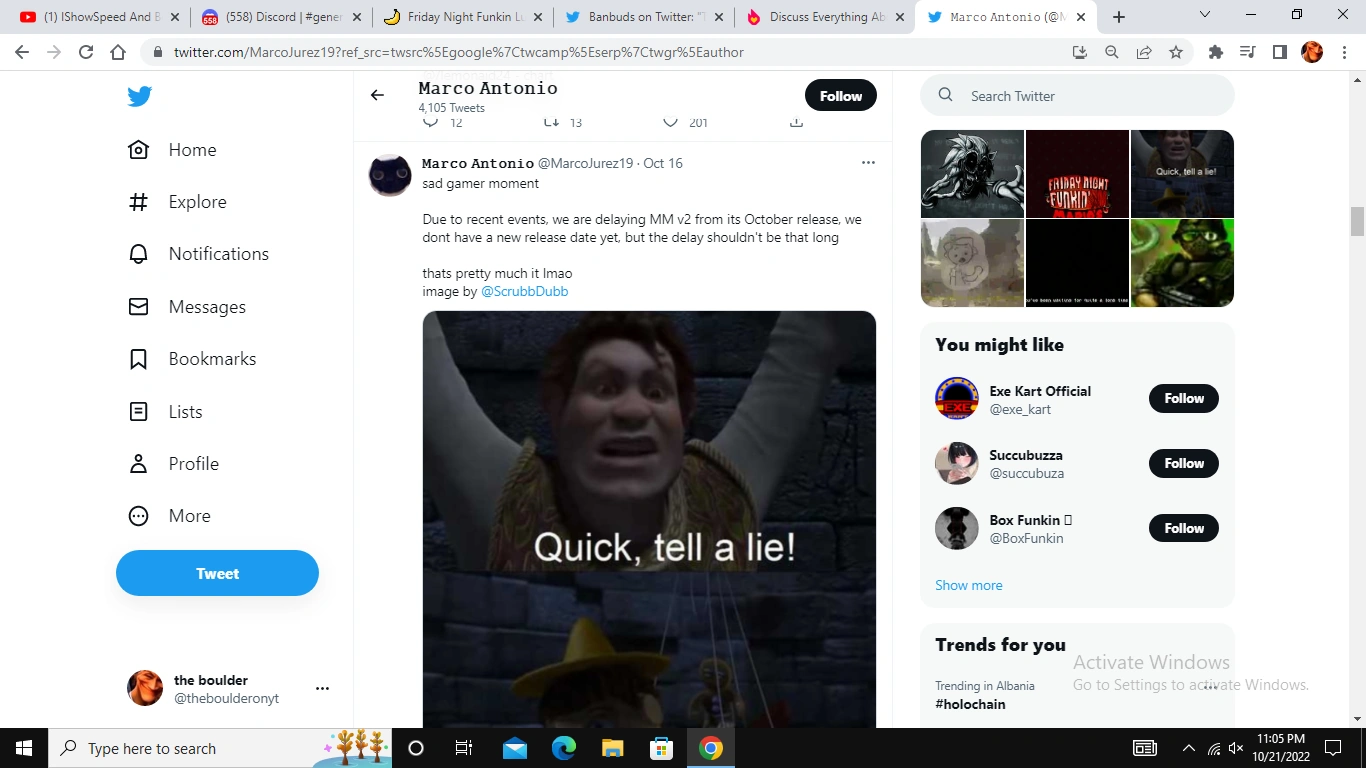Screen dimensions: 1366x768
Task: Click the taskbar search box
Action: coord(220,748)
